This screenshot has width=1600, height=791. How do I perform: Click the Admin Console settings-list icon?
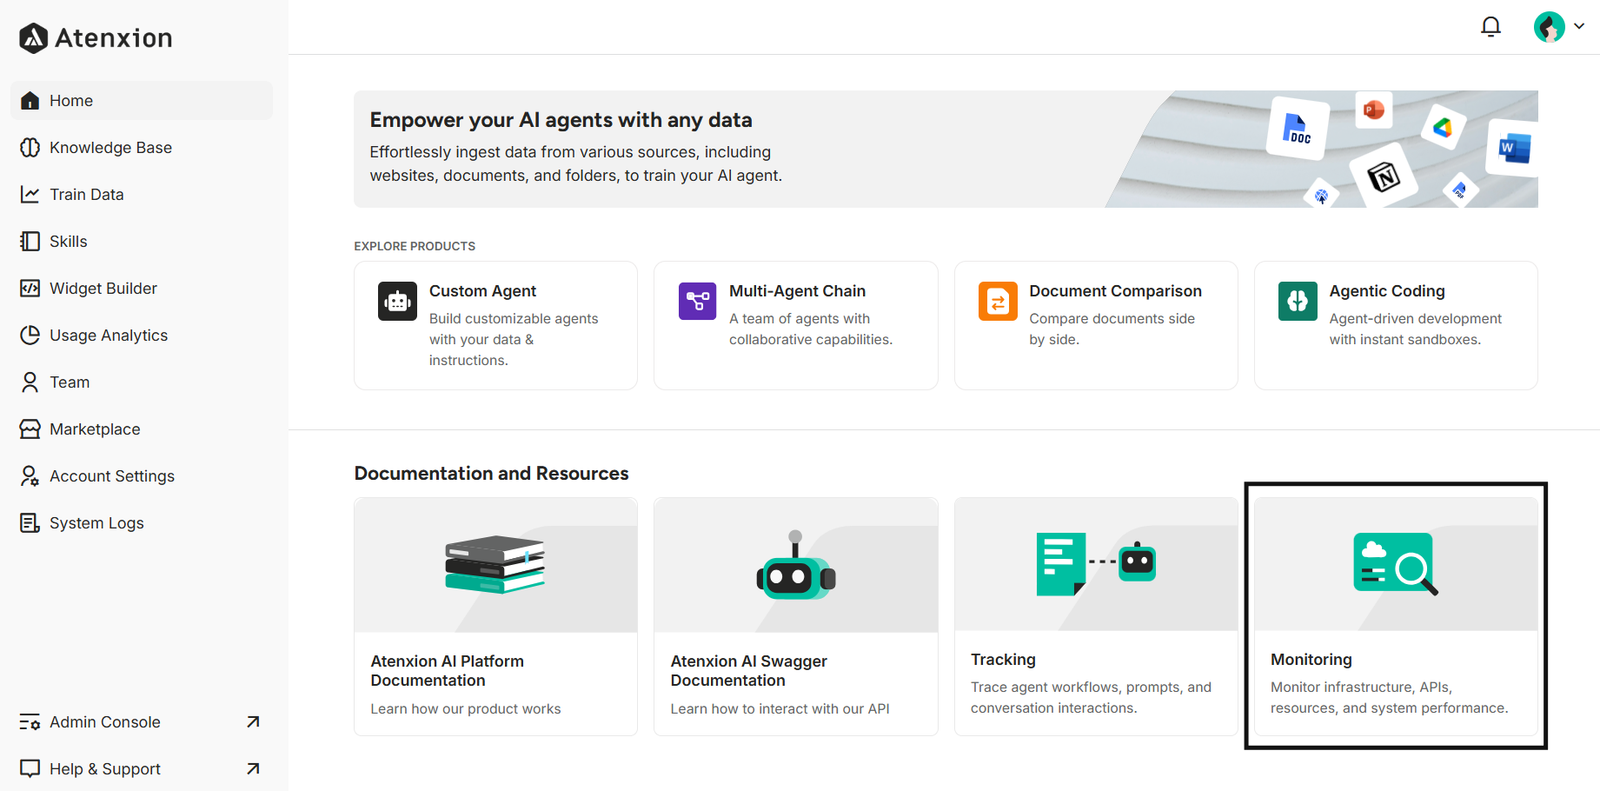(x=30, y=722)
